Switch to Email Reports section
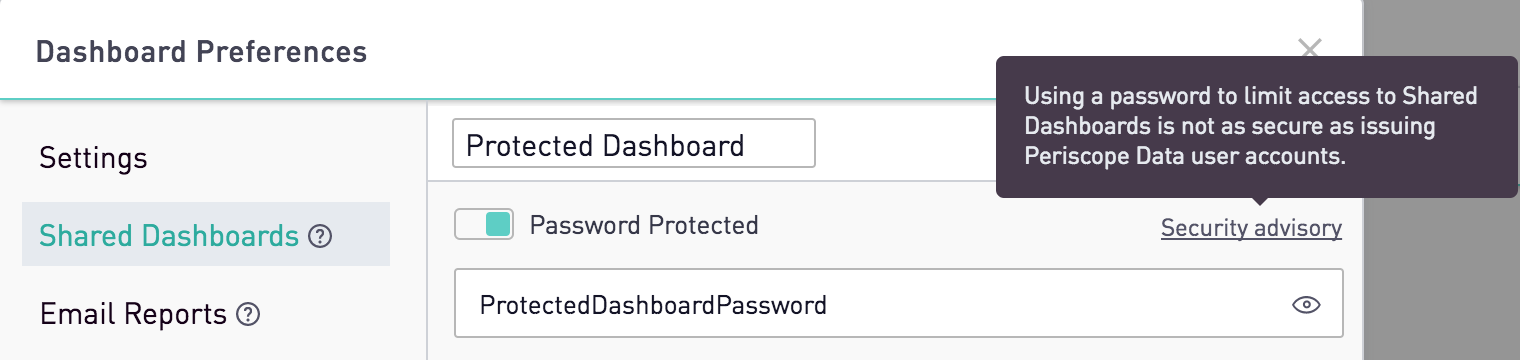The width and height of the screenshot is (1520, 360). [x=133, y=314]
